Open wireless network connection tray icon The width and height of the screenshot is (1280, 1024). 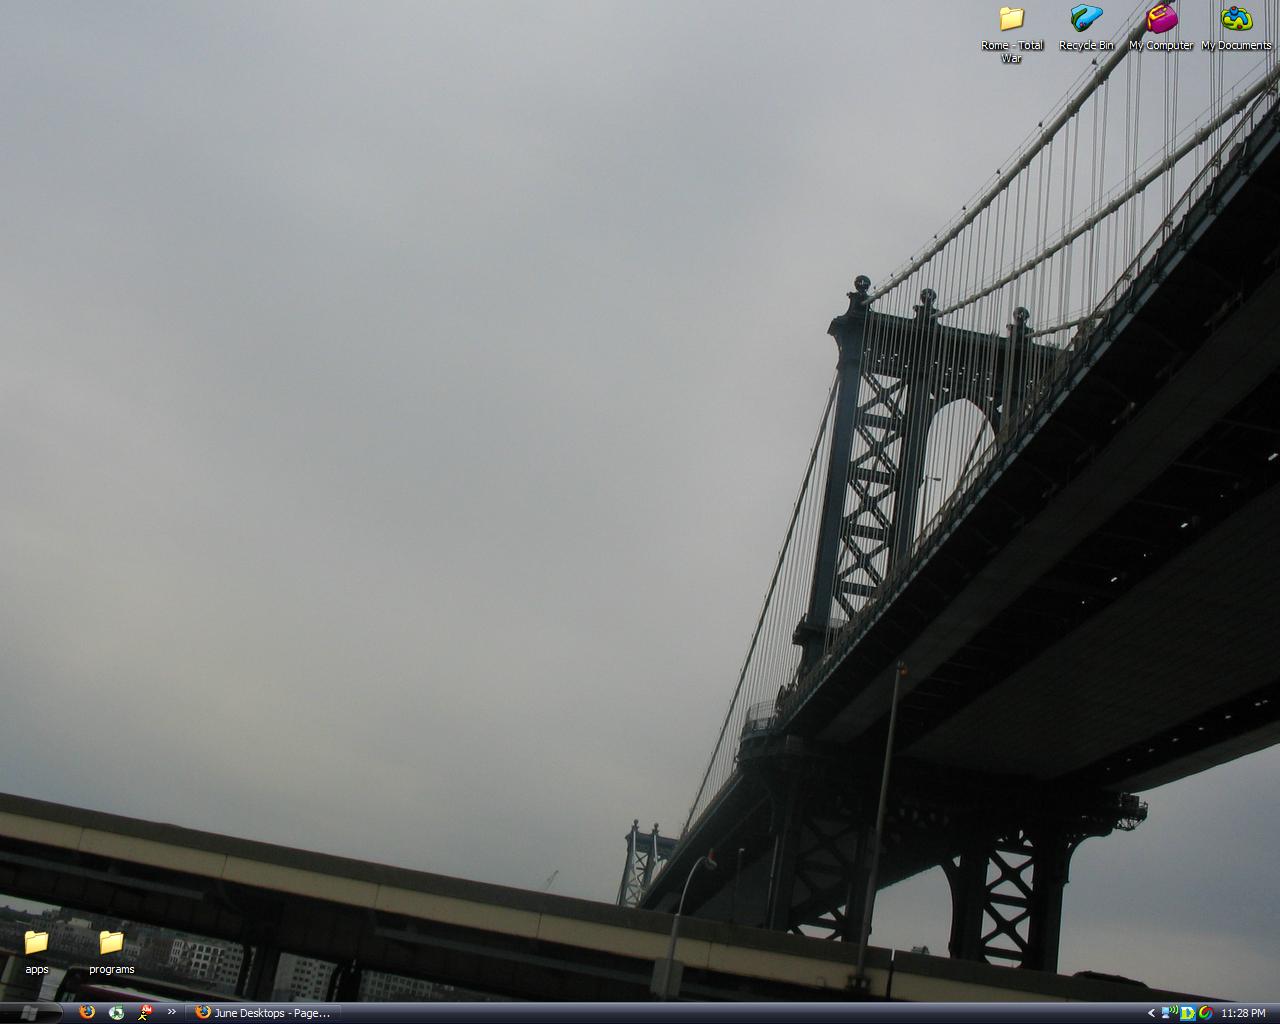tap(1169, 1013)
